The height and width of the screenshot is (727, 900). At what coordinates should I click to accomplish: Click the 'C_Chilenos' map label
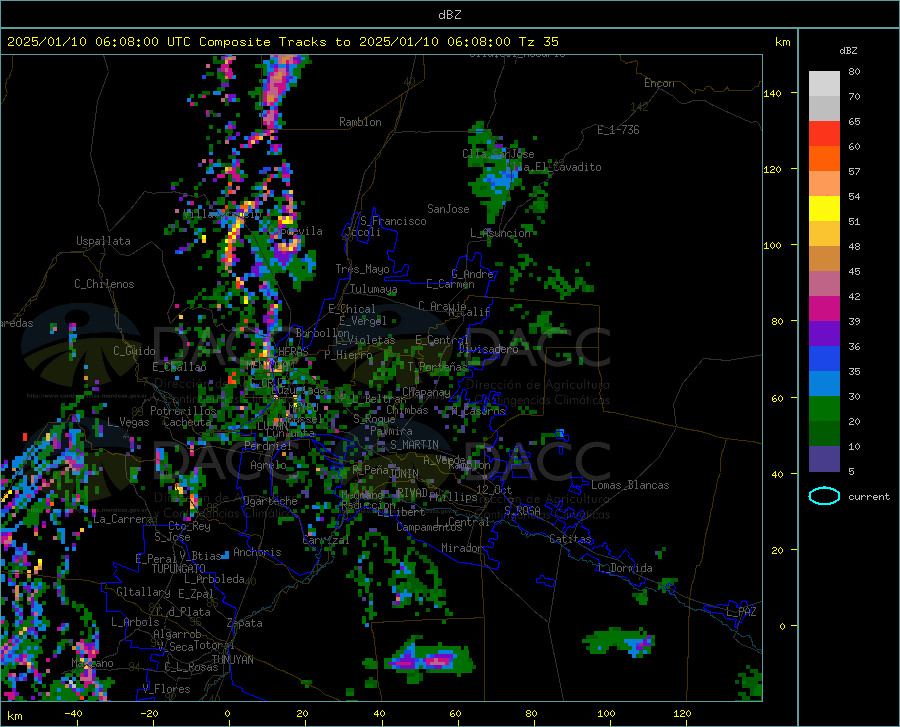tap(104, 284)
